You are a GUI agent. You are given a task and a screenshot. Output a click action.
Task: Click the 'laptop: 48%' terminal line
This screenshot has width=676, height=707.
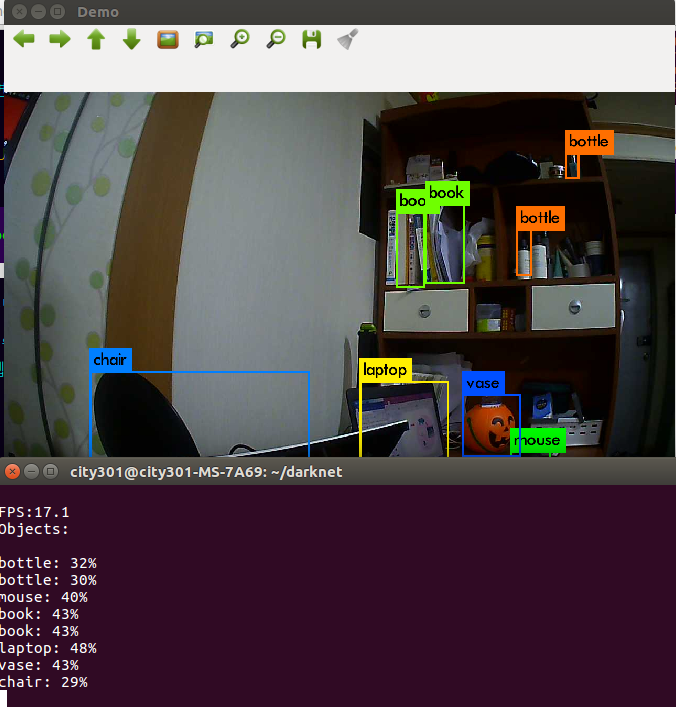(x=48, y=648)
